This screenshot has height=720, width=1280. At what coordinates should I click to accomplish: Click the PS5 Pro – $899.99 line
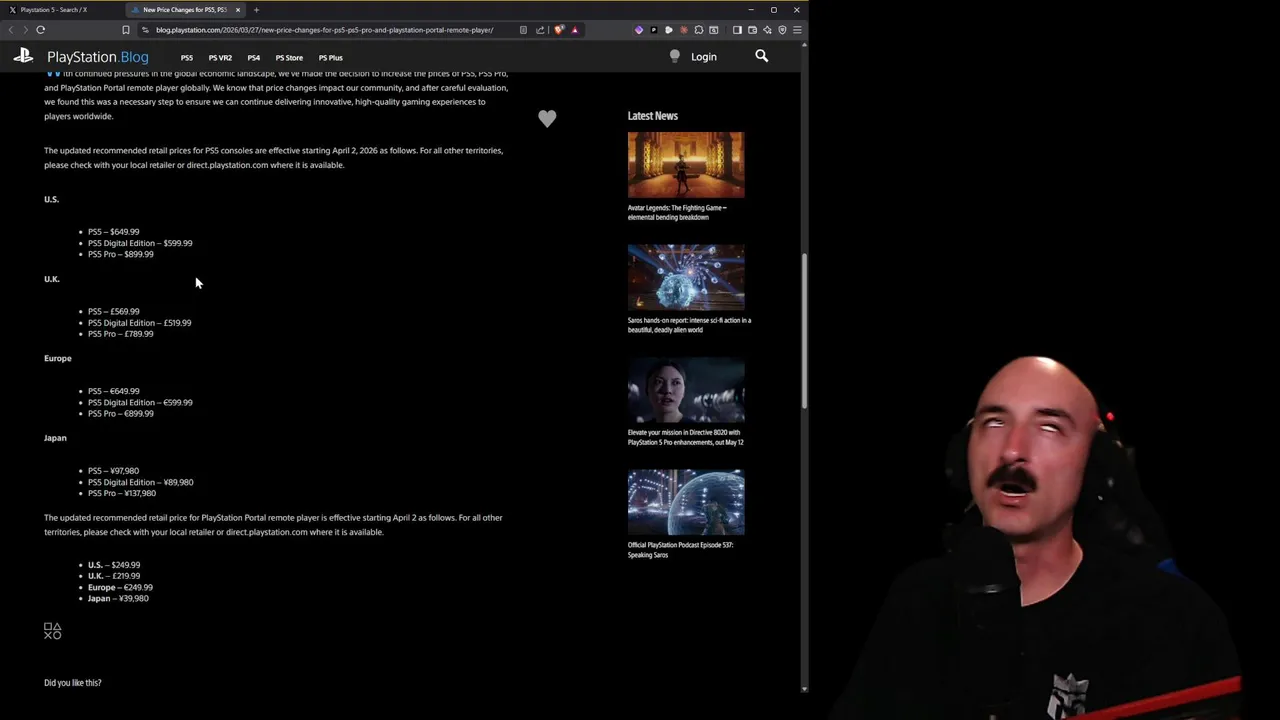[x=121, y=254]
